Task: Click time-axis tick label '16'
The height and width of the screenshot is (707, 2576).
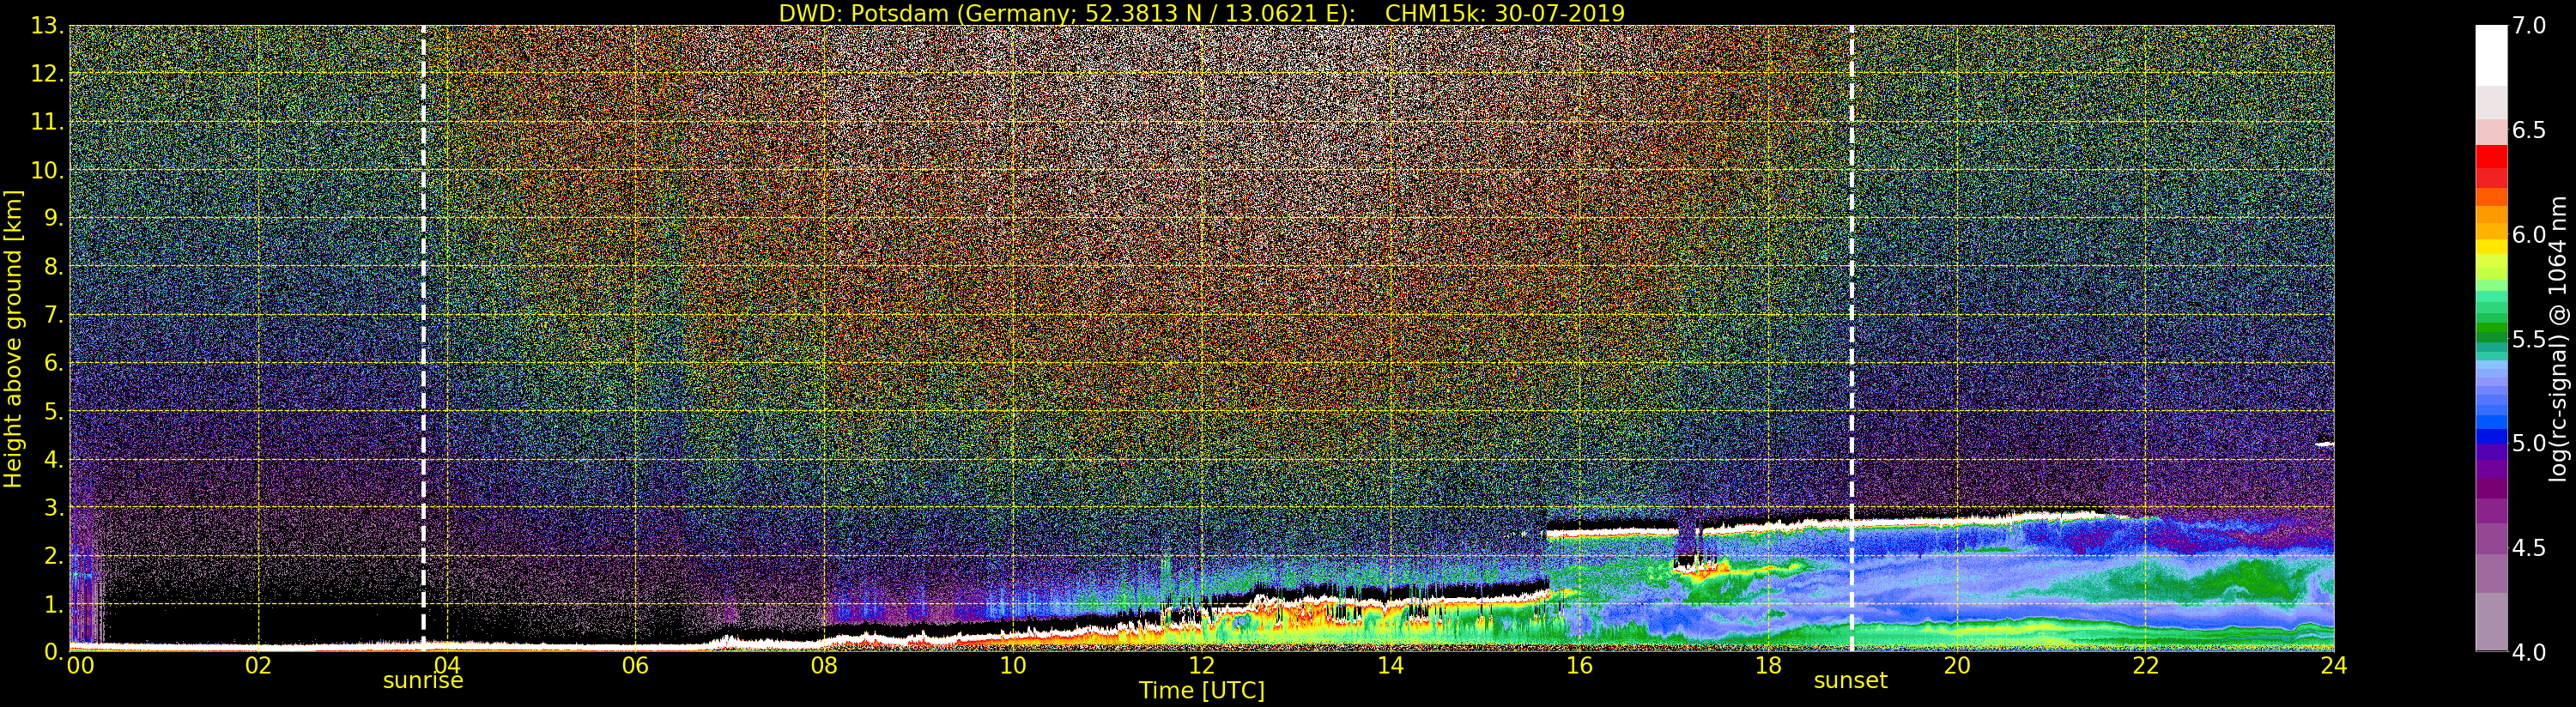Action: [x=1579, y=666]
